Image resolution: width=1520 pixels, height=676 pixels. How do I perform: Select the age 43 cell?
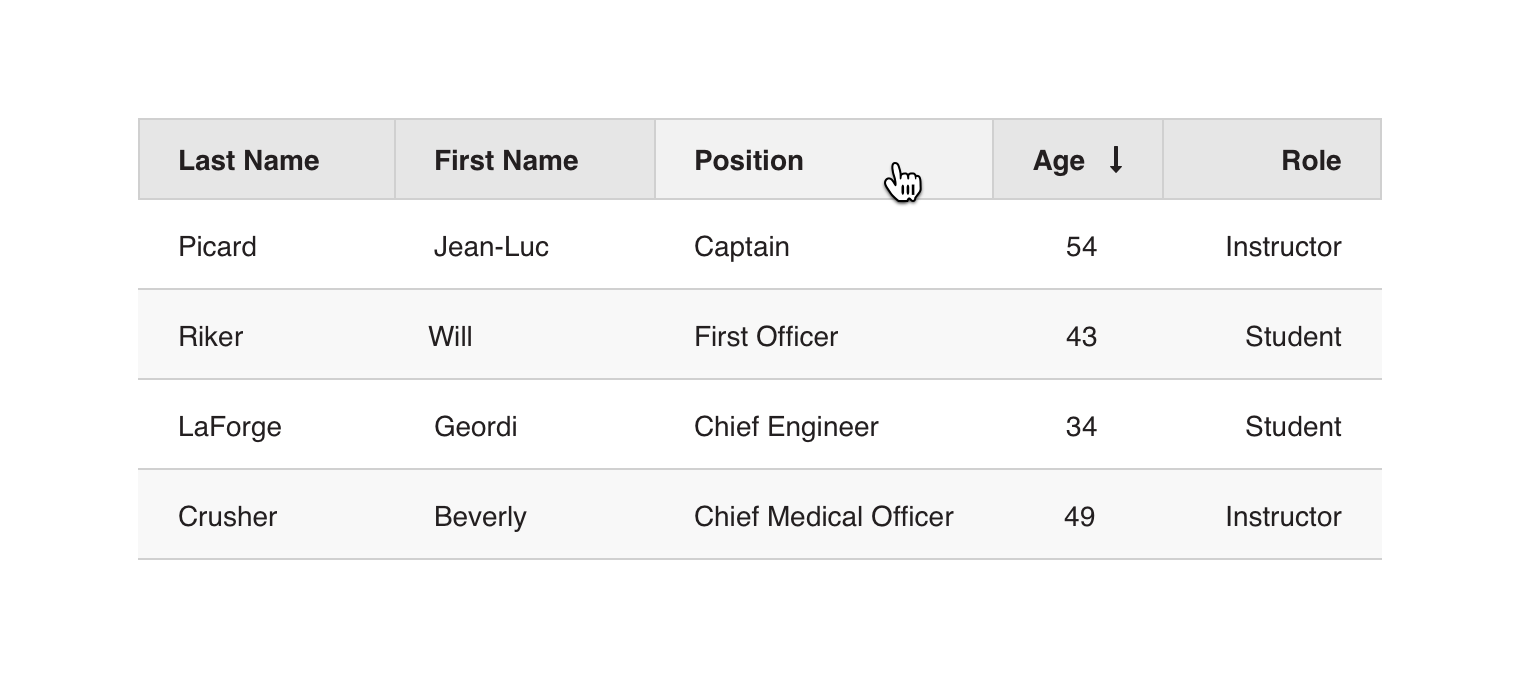point(1081,337)
